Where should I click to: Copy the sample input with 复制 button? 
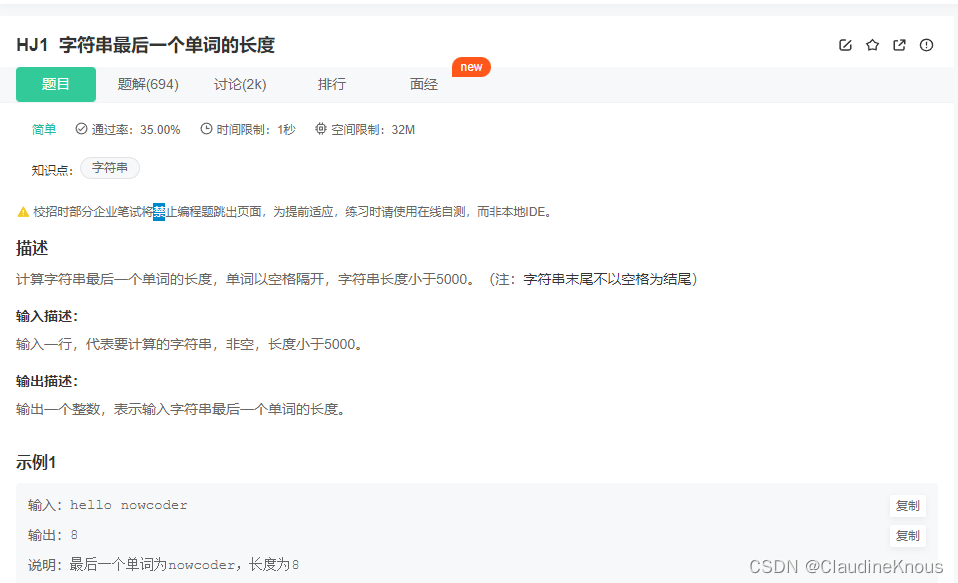pyautogui.click(x=907, y=505)
